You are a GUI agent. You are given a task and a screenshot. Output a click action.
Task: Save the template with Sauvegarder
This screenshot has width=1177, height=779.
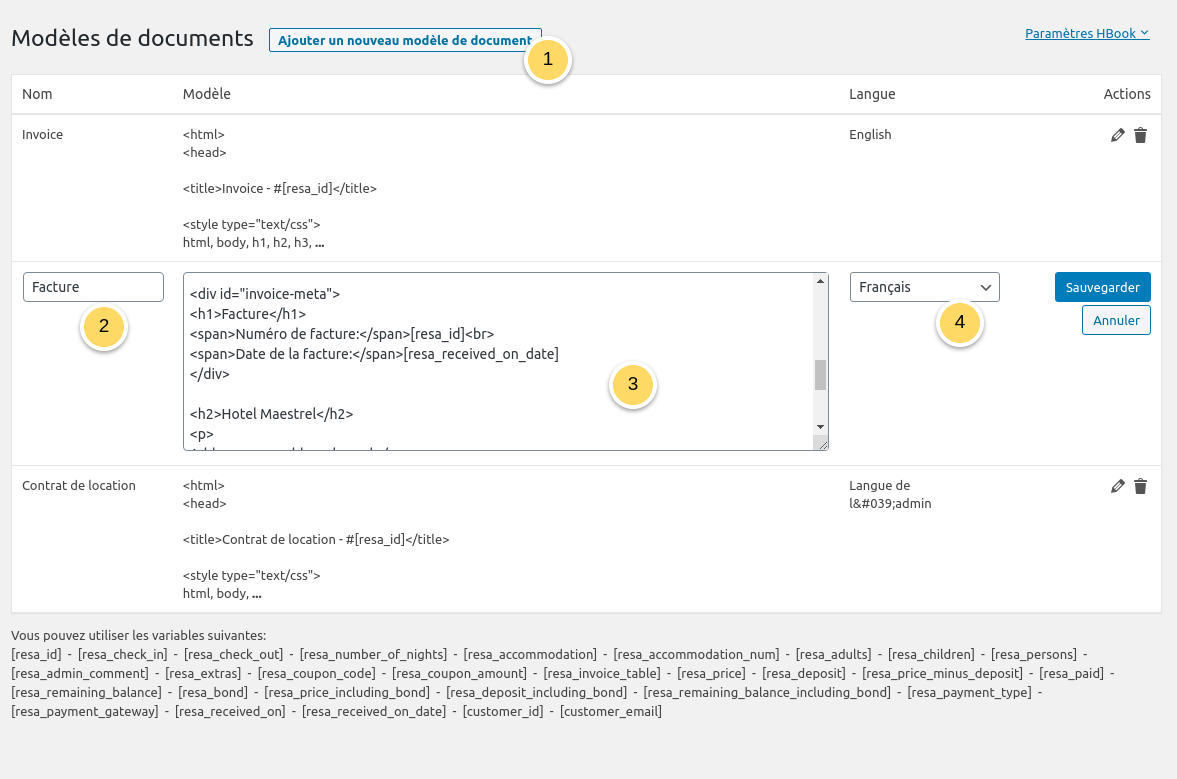click(1102, 287)
